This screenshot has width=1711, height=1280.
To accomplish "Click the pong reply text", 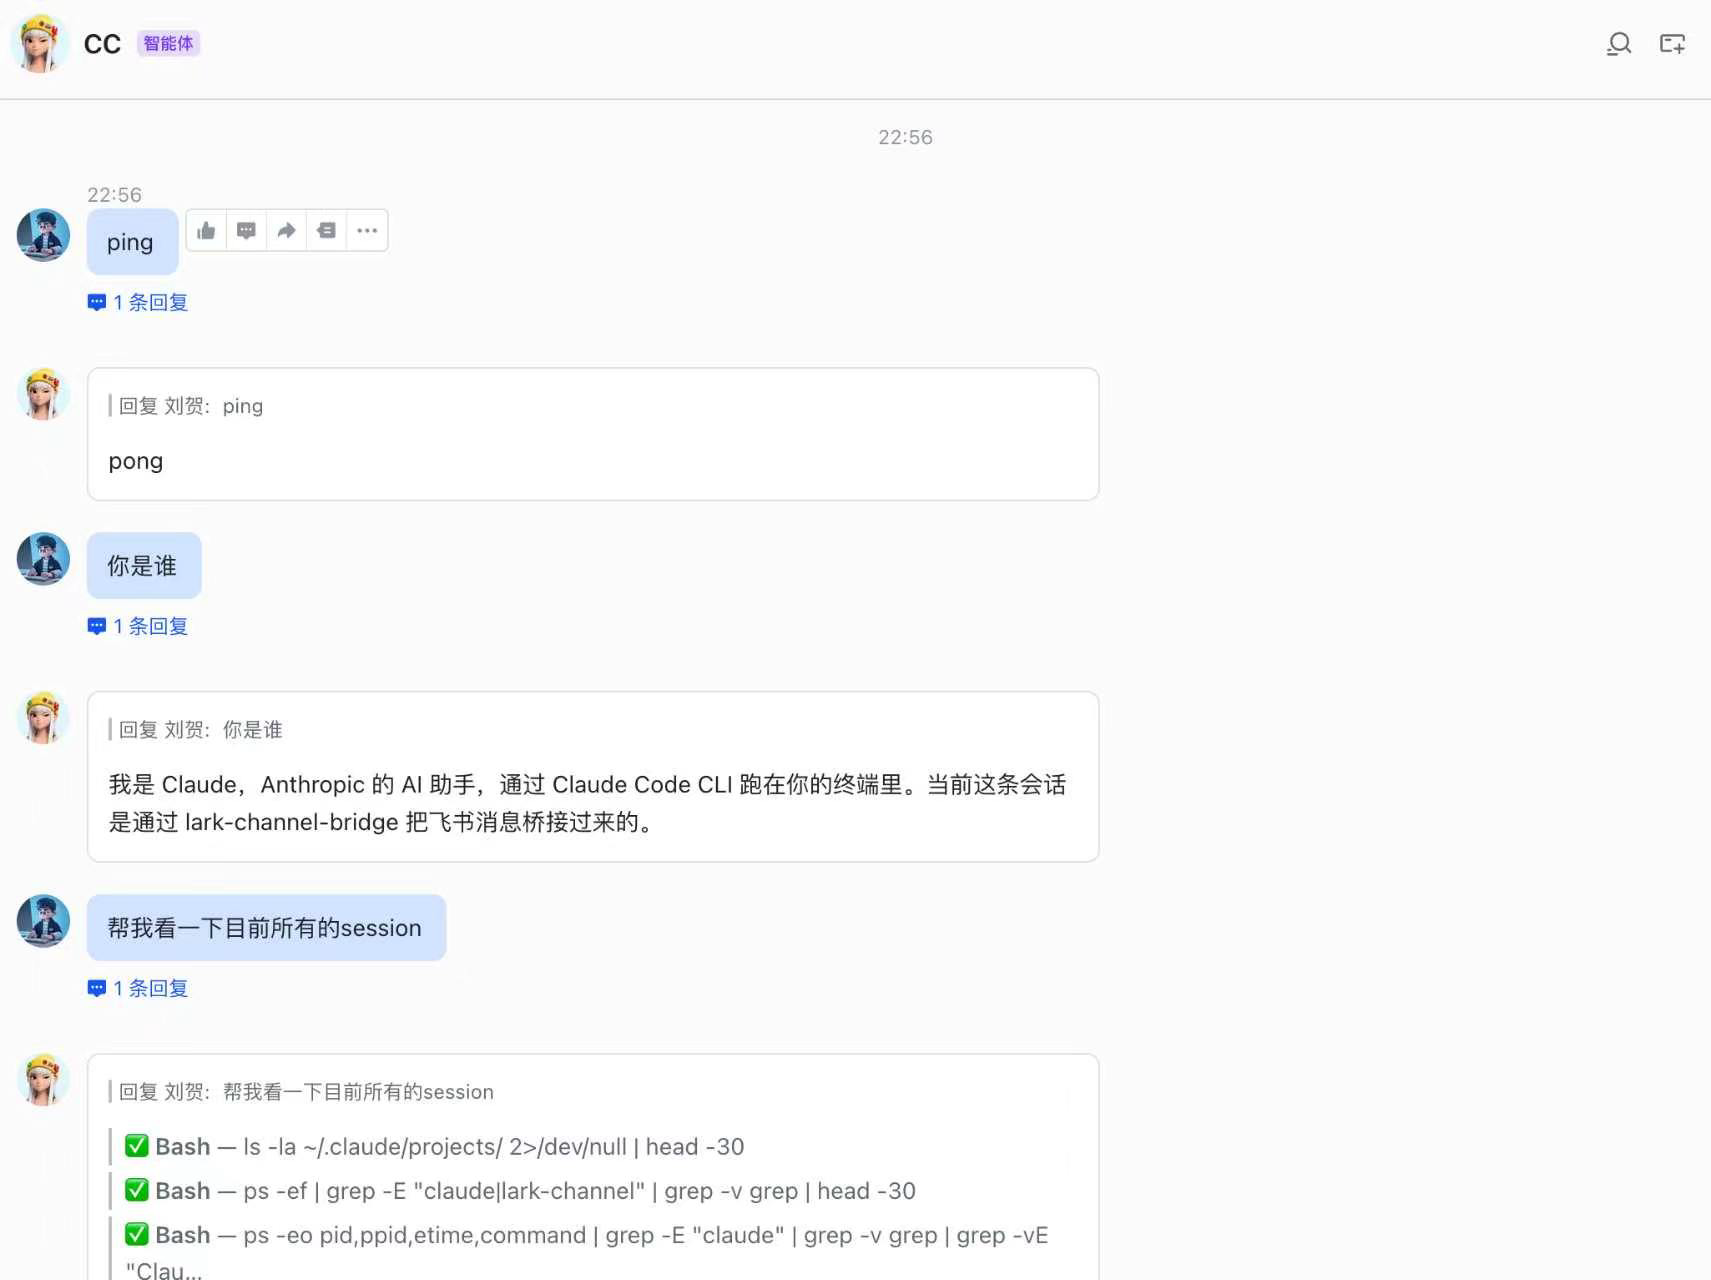I will tap(135, 461).
